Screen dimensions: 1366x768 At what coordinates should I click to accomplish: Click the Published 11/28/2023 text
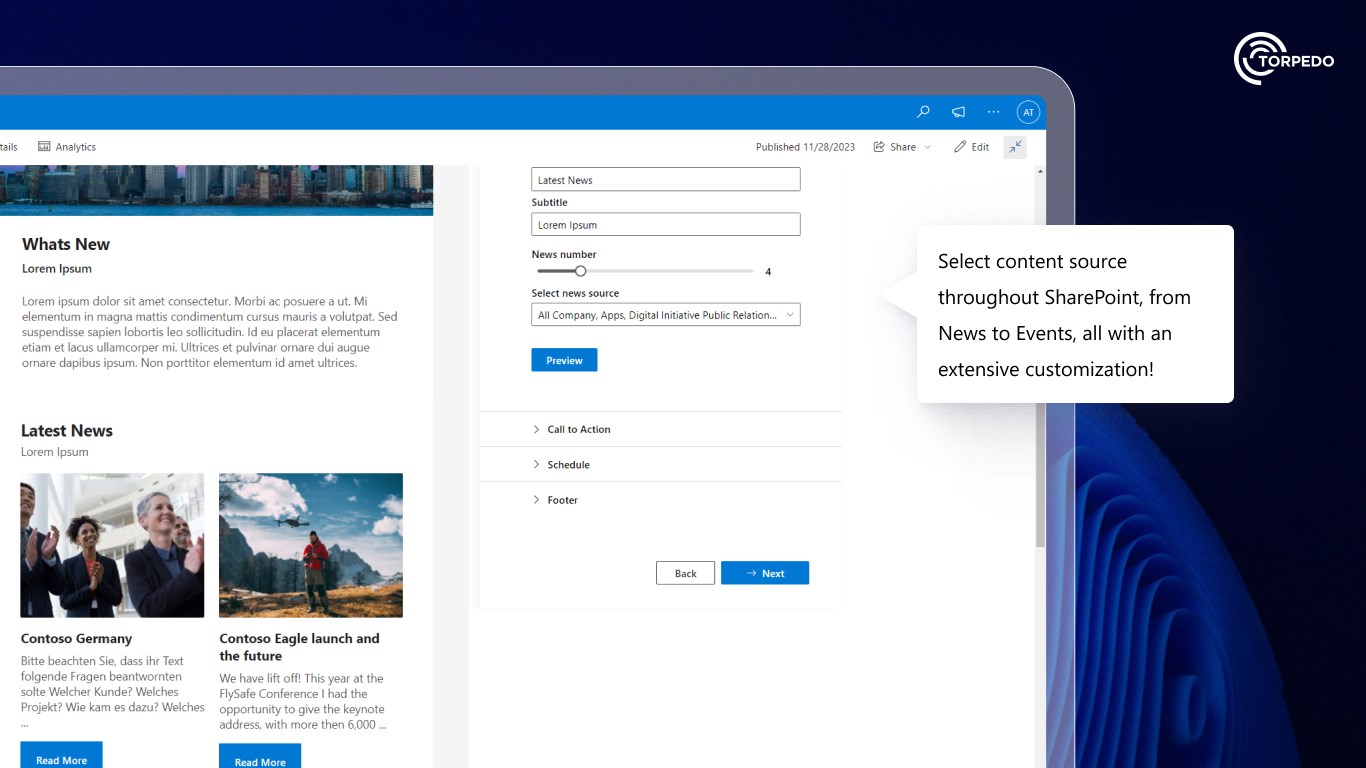[805, 147]
